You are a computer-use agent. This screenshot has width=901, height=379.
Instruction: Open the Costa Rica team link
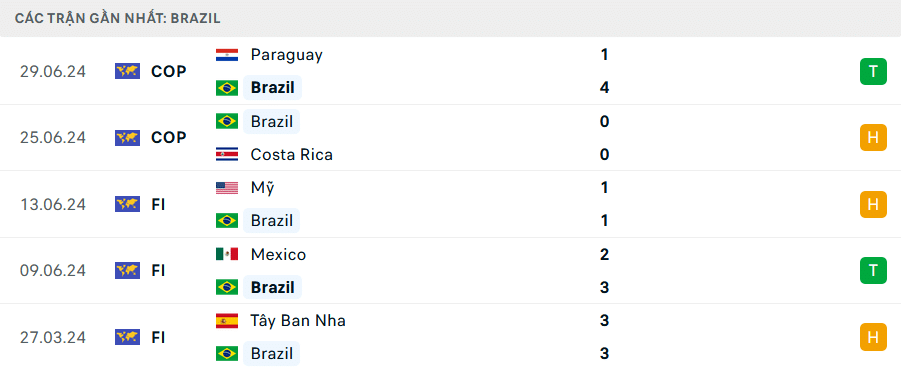292,154
